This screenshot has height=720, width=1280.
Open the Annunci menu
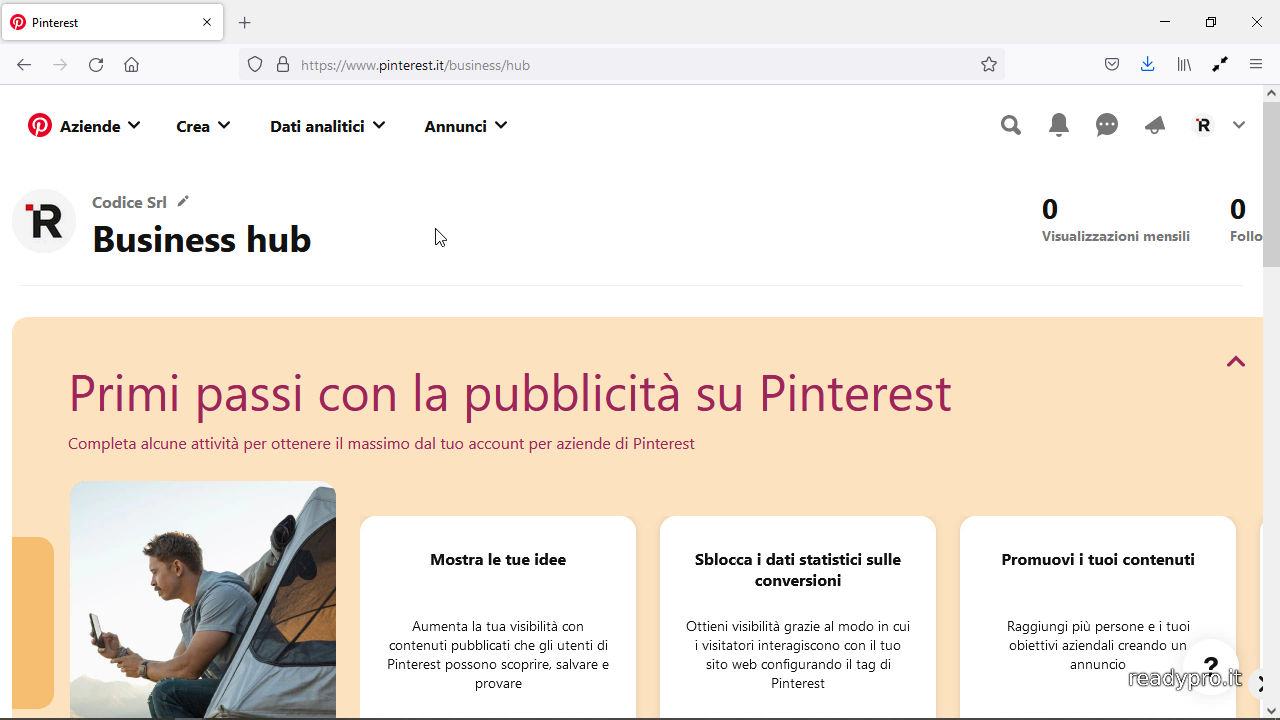[x=465, y=125]
